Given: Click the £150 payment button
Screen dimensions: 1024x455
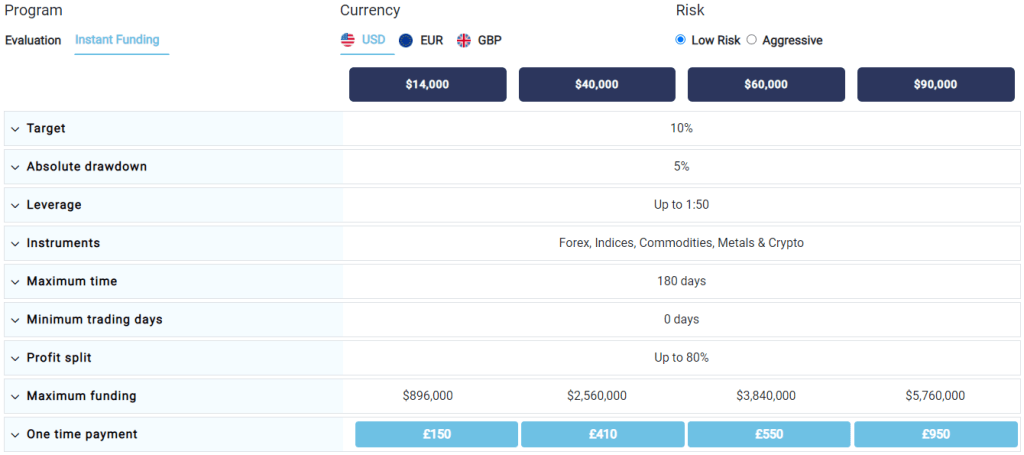Looking at the screenshot, I should [436, 434].
